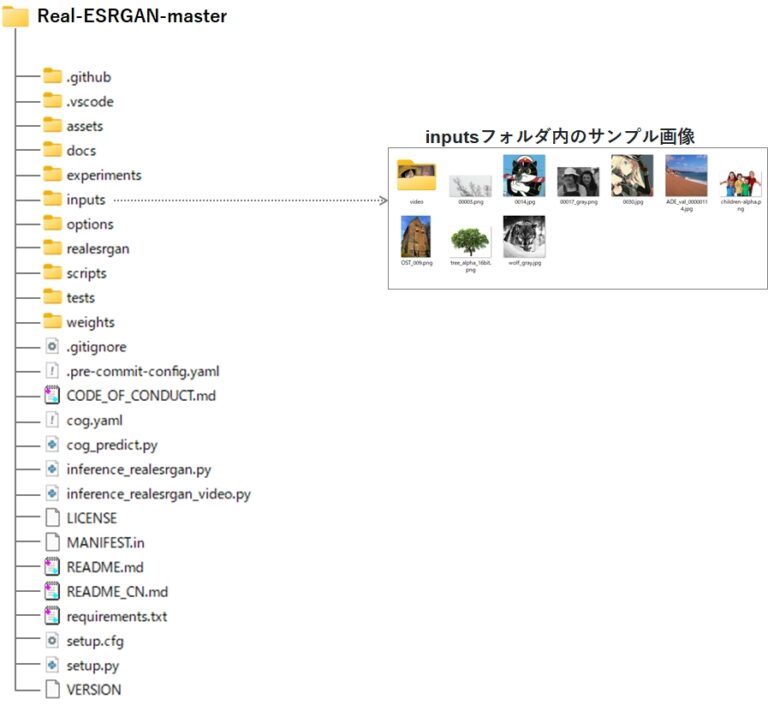Select the cog.yaml file icon
The image size is (768, 717).
(53, 420)
